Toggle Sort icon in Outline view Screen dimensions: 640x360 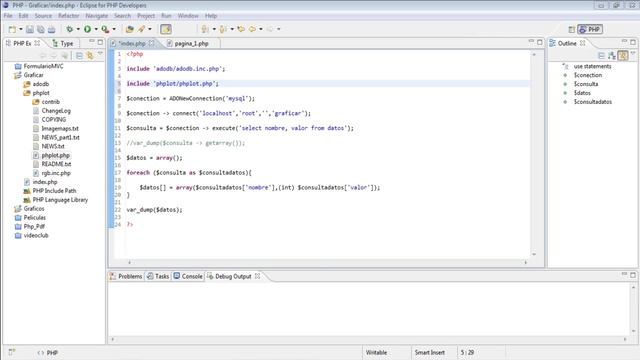[x=611, y=56]
